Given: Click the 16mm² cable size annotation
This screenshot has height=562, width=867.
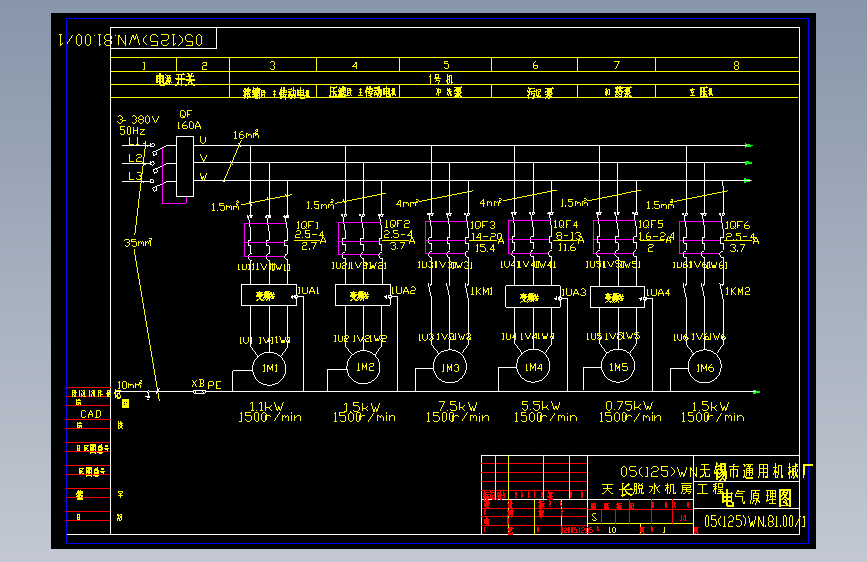Looking at the screenshot, I should tap(246, 134).
